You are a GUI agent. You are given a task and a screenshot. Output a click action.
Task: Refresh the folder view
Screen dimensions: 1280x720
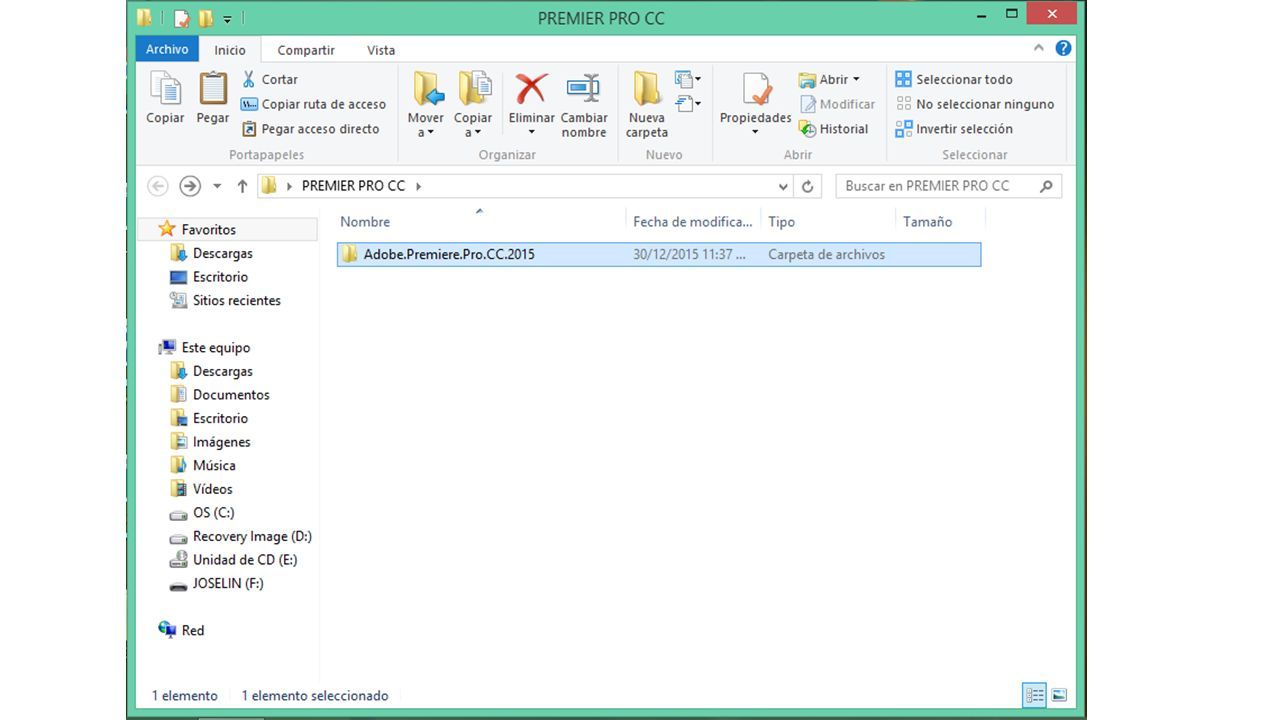(x=808, y=186)
